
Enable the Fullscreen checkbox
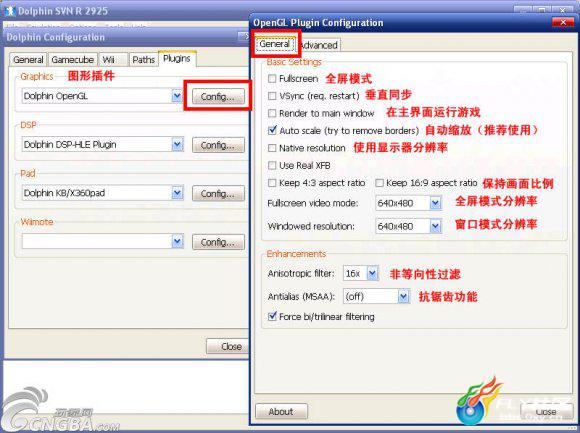click(x=272, y=78)
